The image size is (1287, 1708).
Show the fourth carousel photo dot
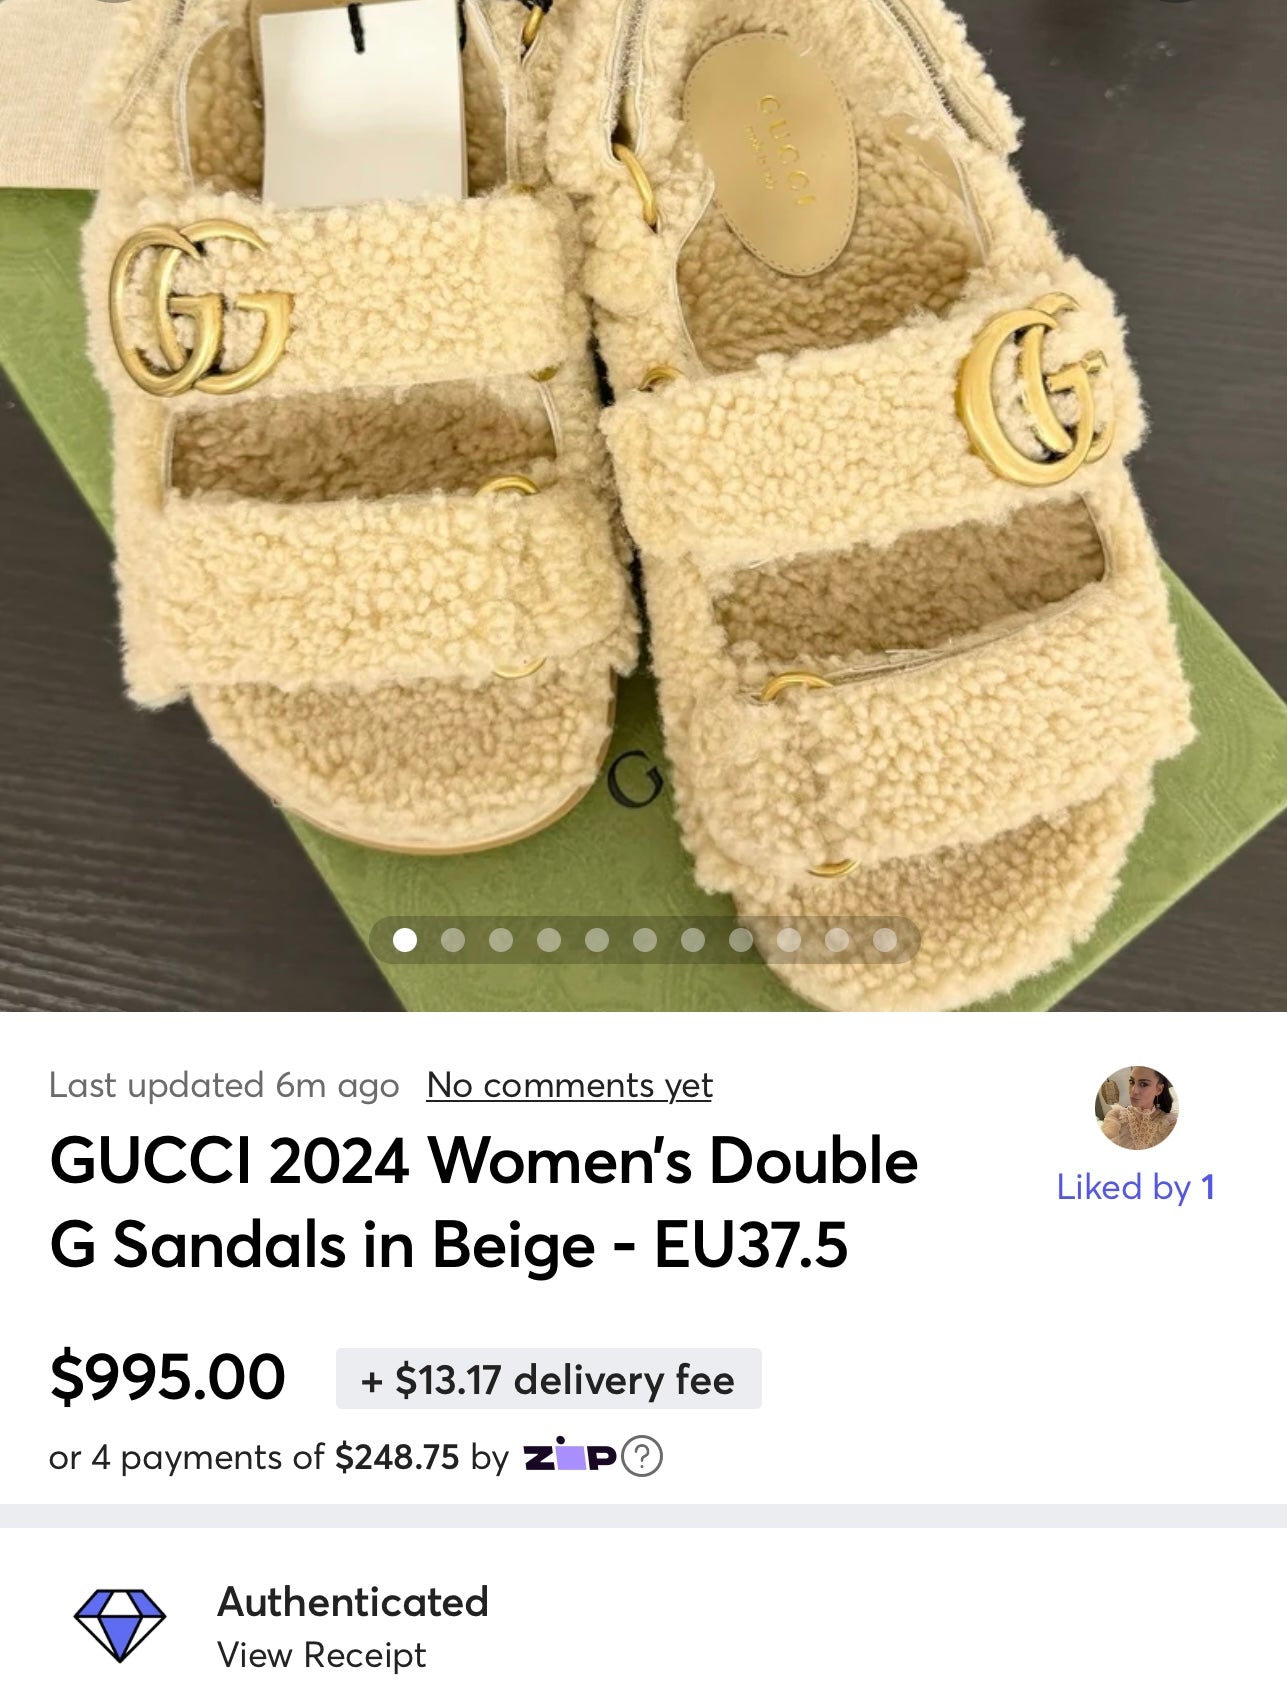(x=549, y=940)
